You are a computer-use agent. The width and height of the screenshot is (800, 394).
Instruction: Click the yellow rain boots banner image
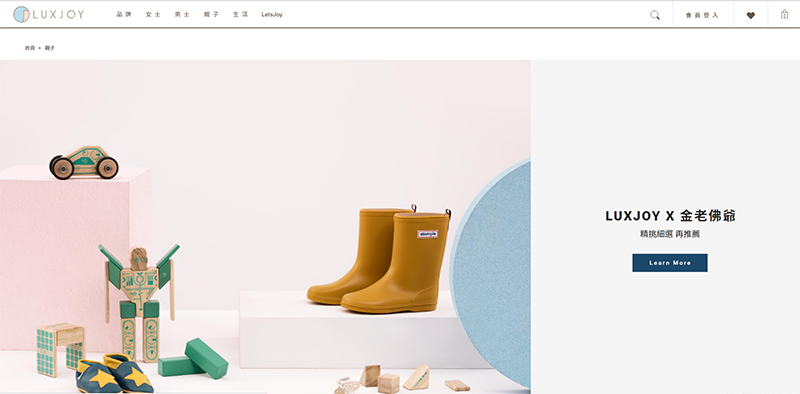click(265, 227)
